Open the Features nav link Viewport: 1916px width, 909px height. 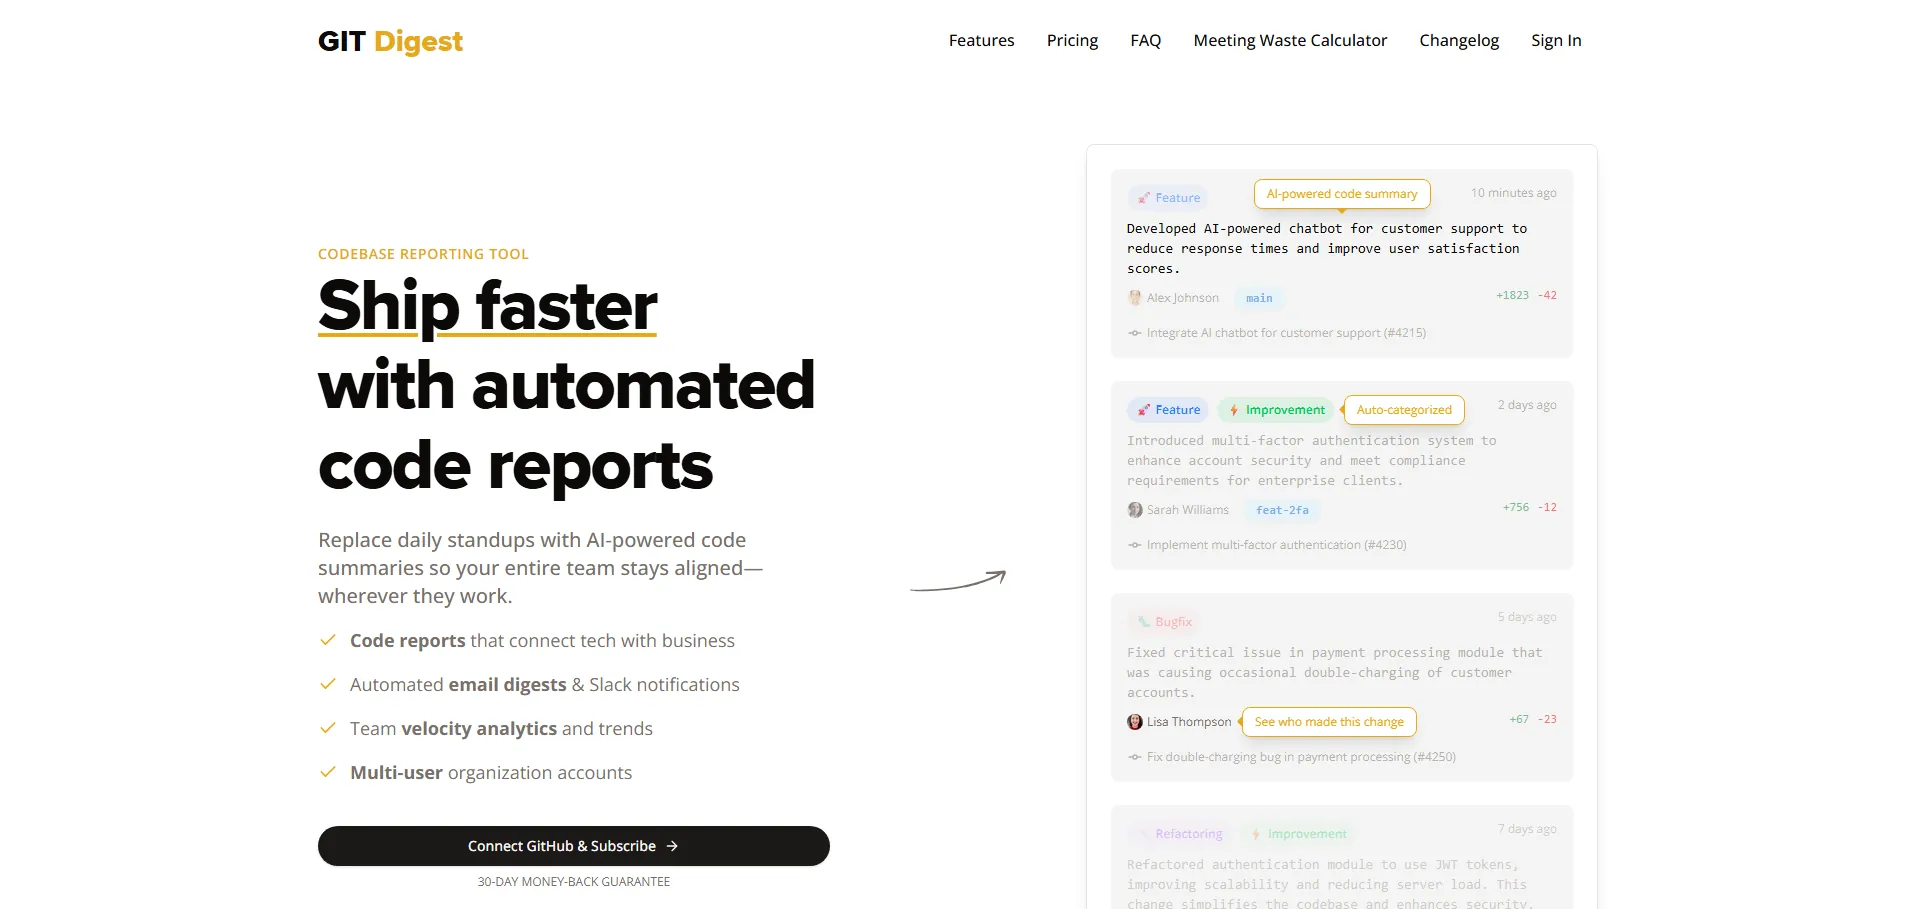click(980, 41)
